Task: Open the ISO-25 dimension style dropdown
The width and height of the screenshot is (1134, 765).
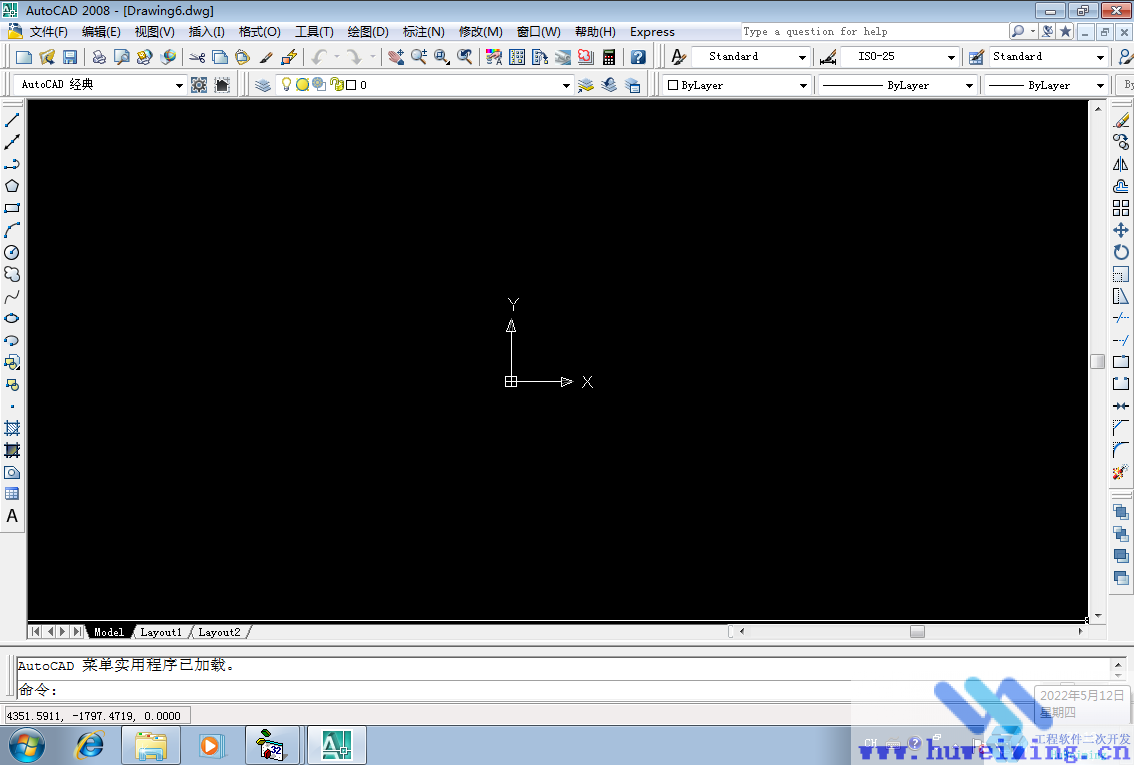Action: click(x=951, y=57)
